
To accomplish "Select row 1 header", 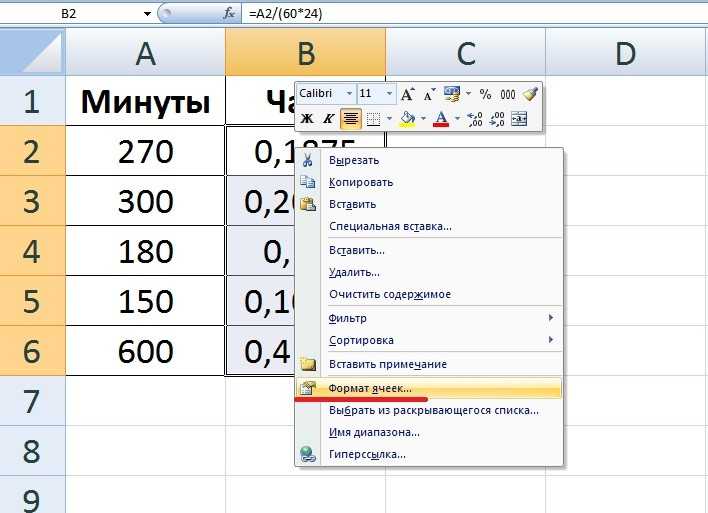I will [x=33, y=100].
